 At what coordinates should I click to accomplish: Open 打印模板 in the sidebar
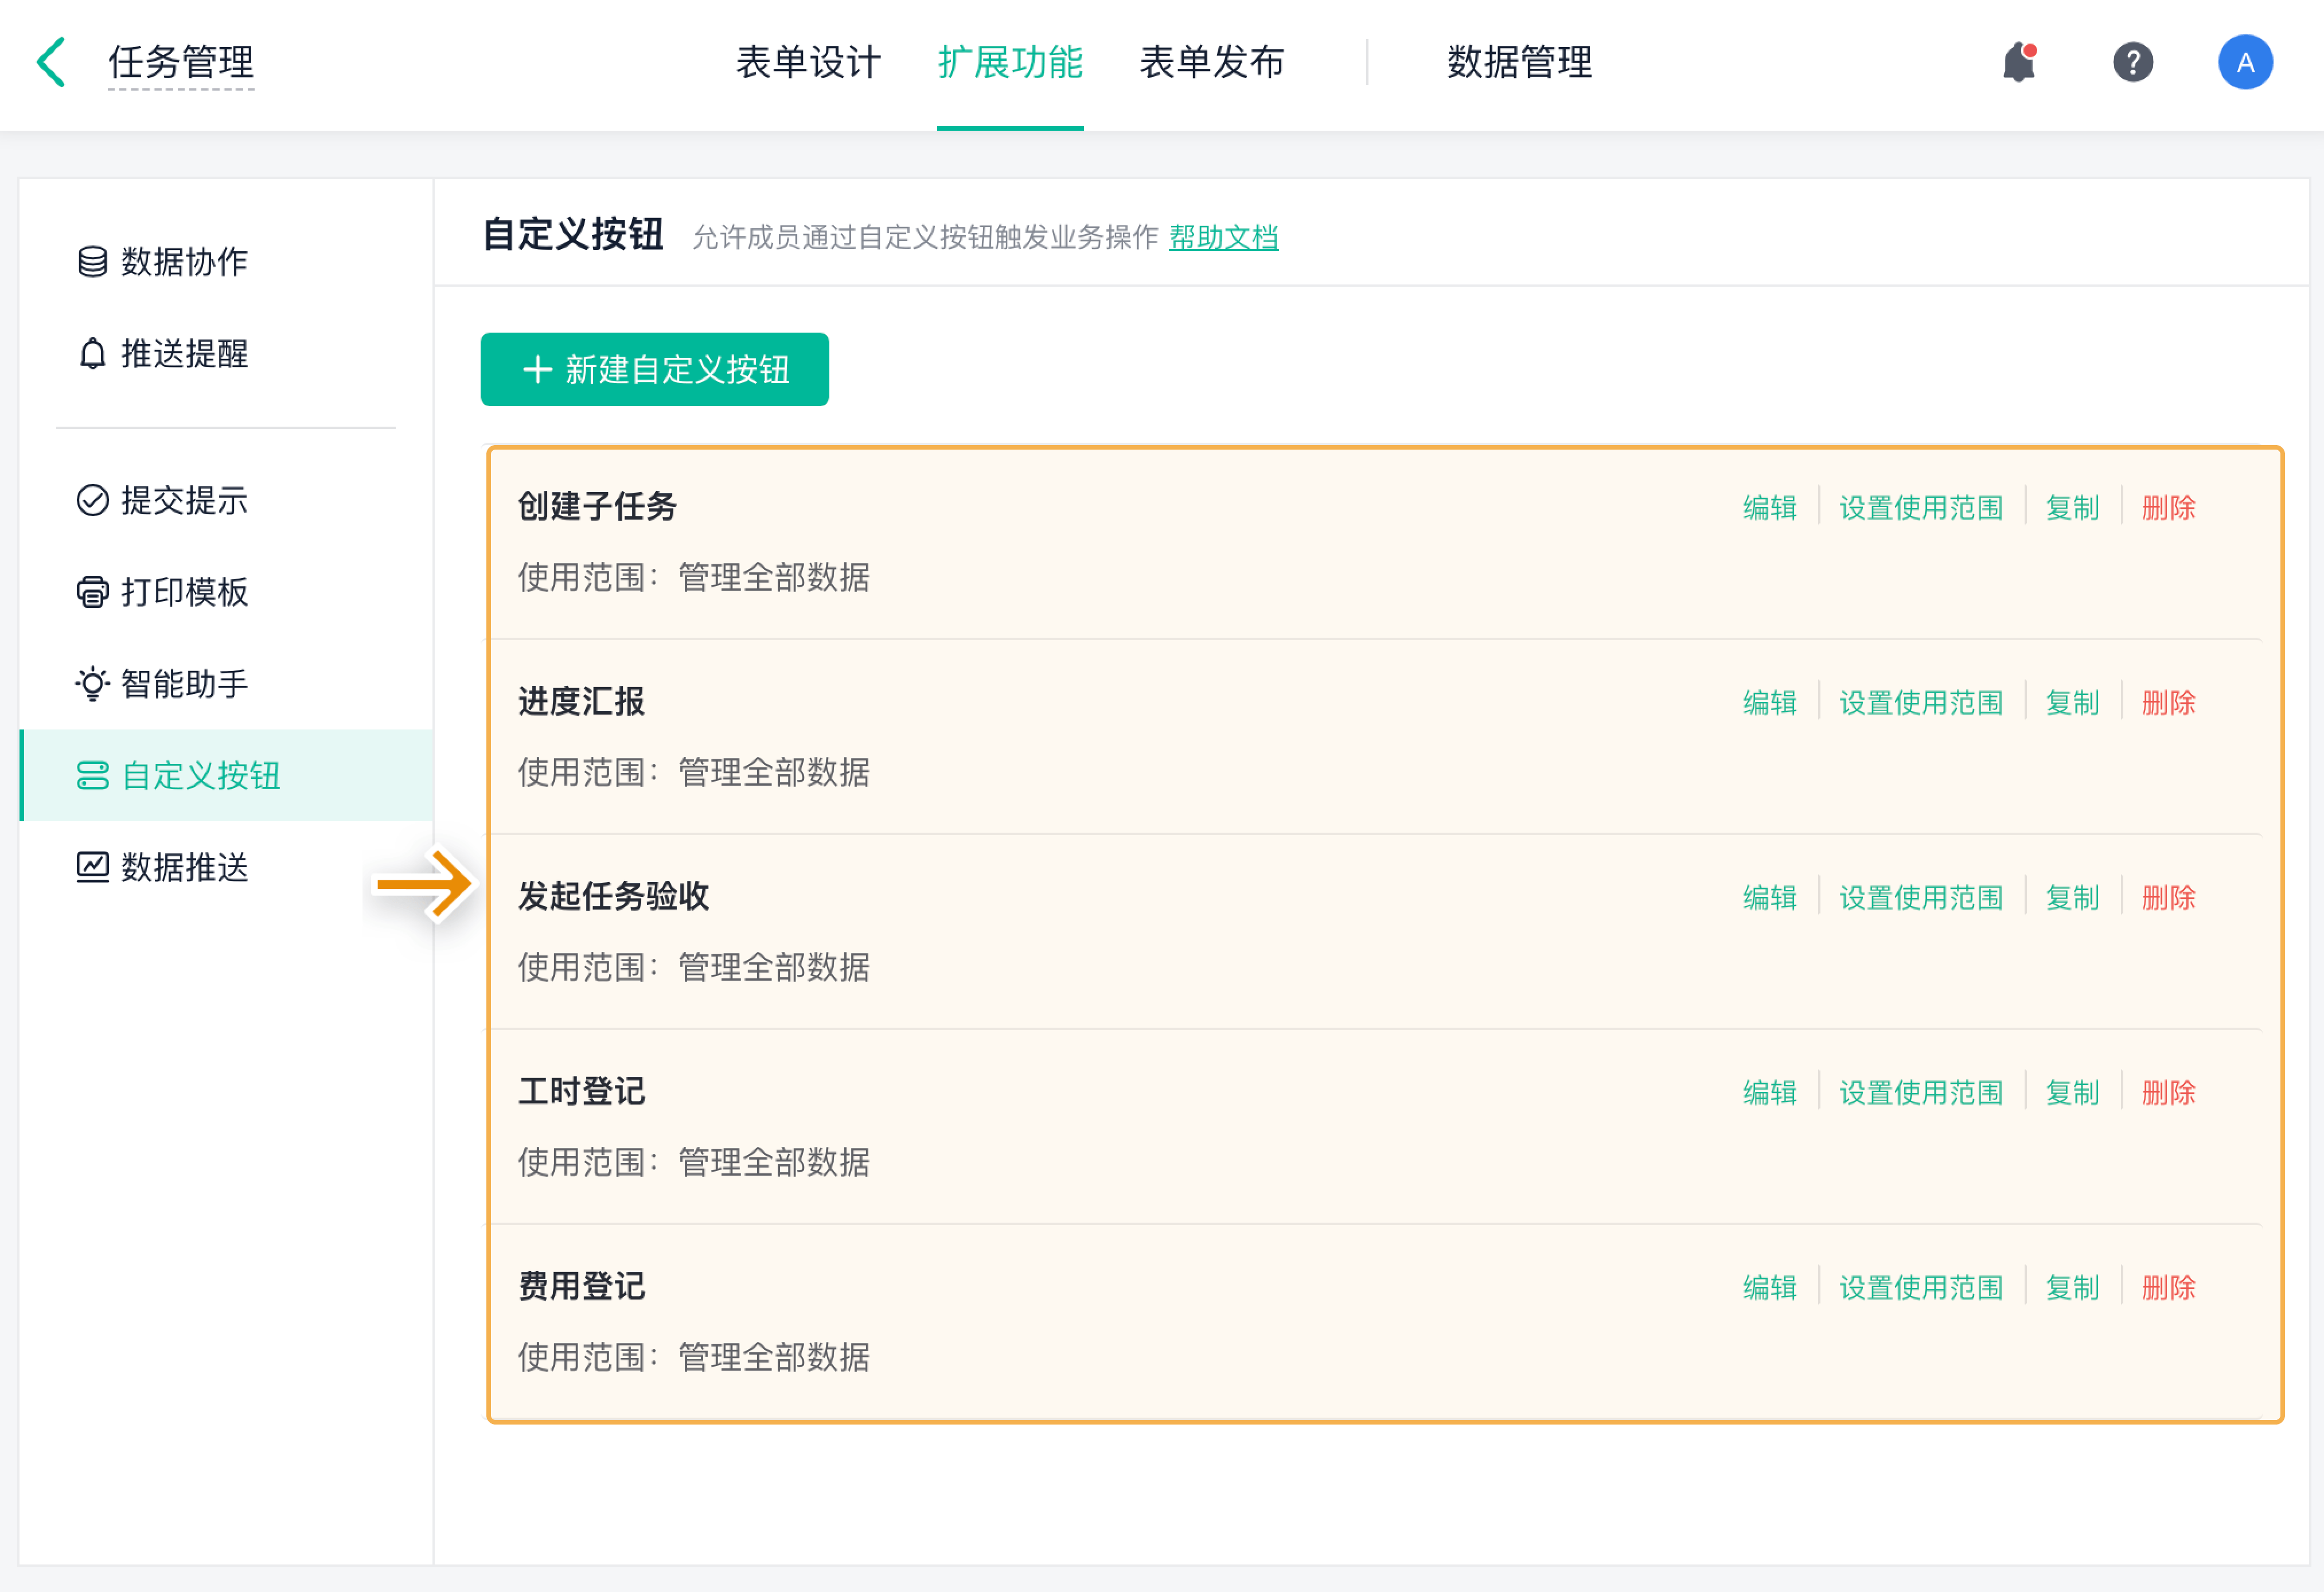click(x=226, y=592)
